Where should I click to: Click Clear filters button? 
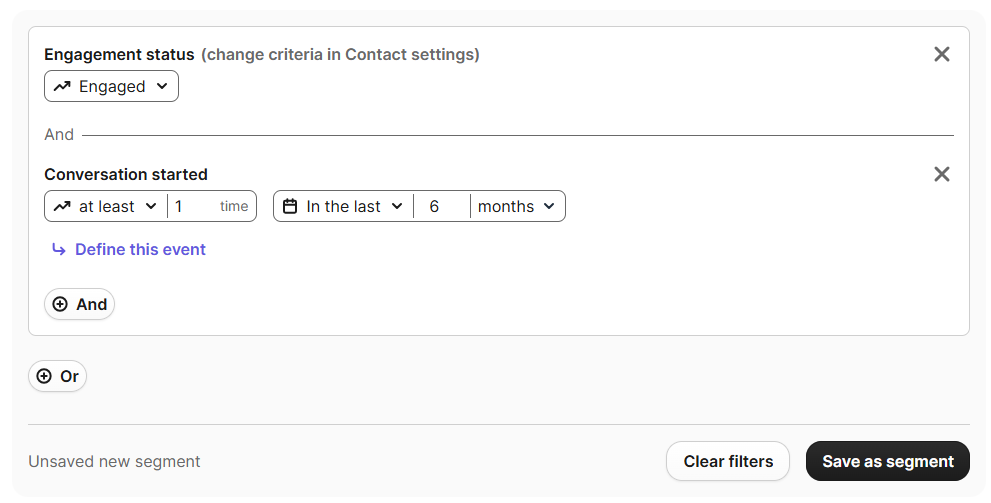(728, 461)
